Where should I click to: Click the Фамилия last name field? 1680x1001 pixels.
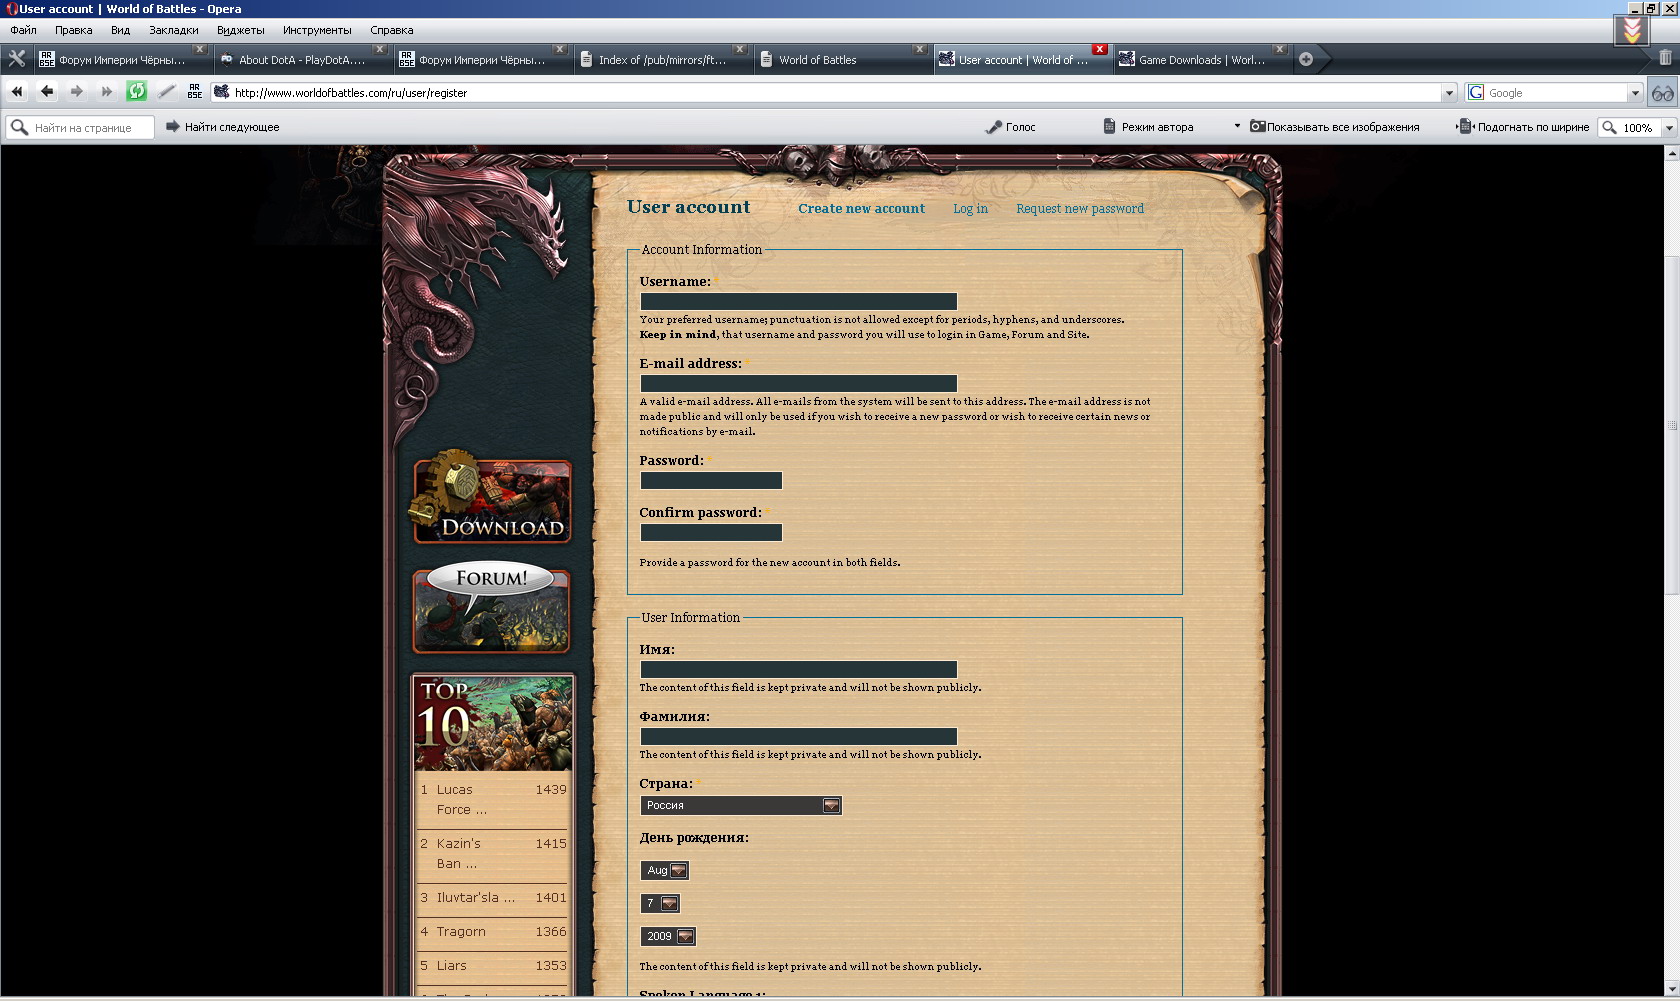tap(798, 736)
